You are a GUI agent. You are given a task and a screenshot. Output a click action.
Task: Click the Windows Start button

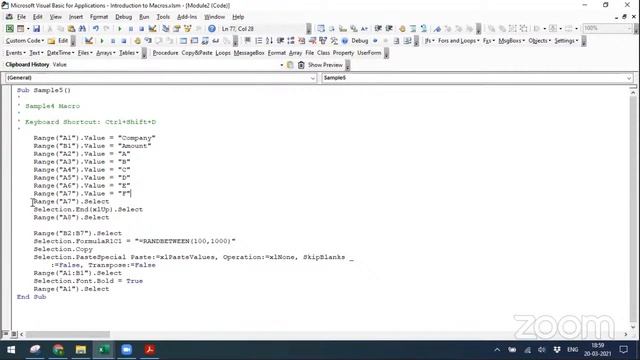11,350
